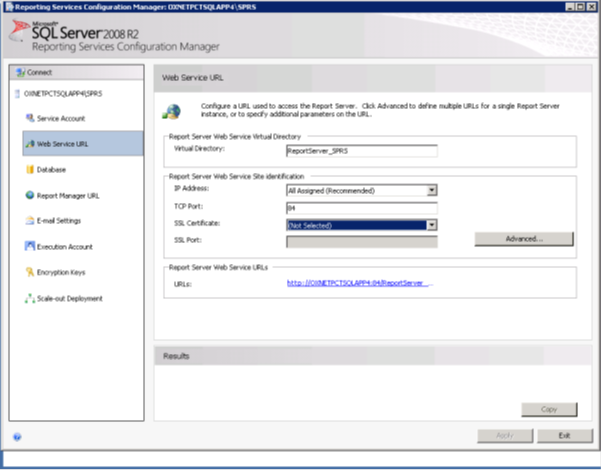Viewport: 602px width, 470px height.
Task: Click Report Server Web Service URLs group title
Action: [218, 267]
